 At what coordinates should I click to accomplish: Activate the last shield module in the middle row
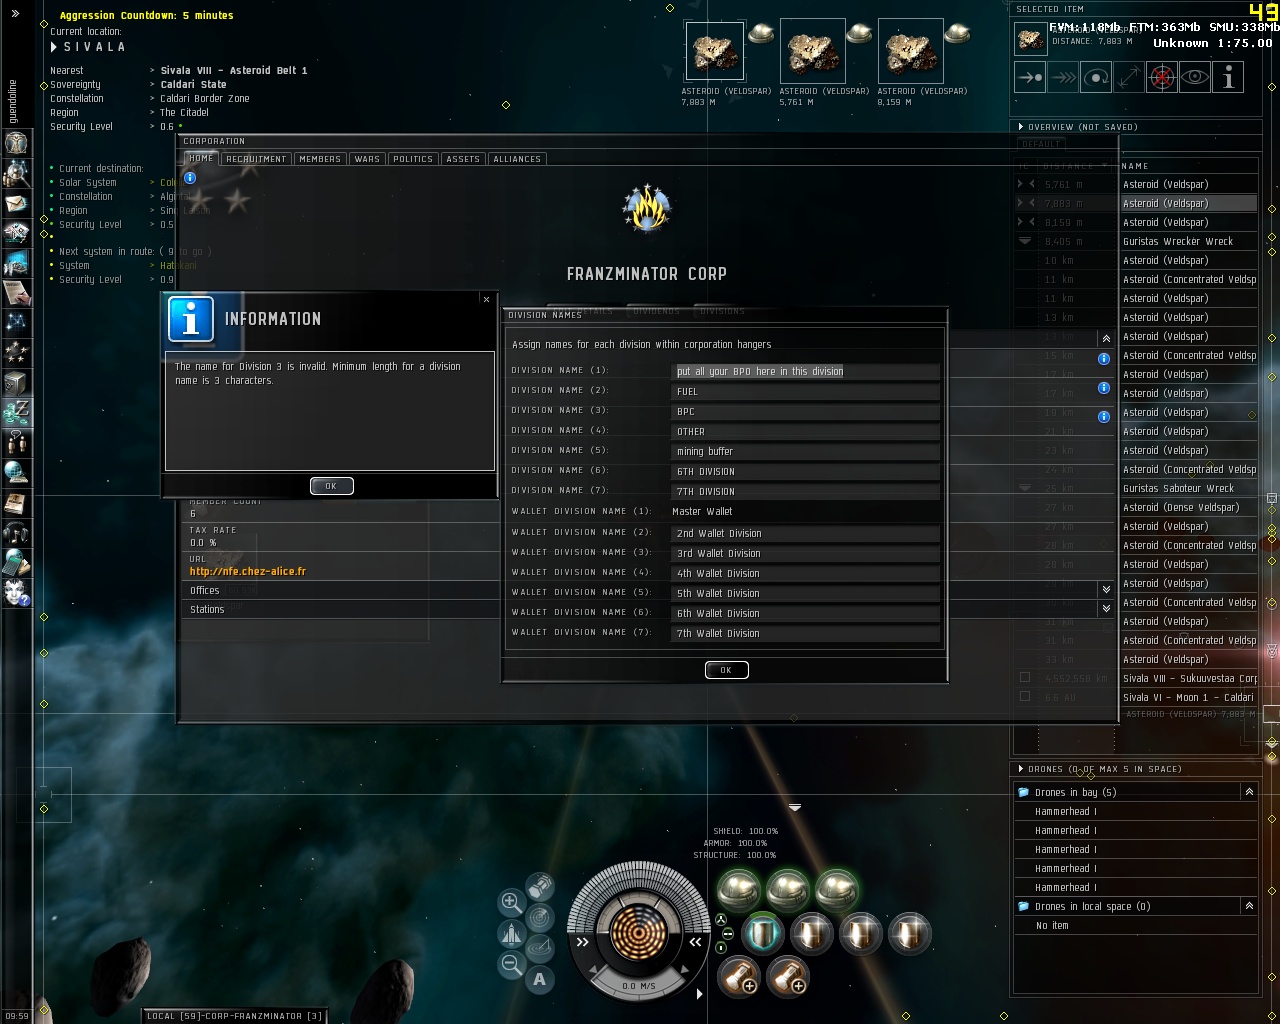pos(909,934)
